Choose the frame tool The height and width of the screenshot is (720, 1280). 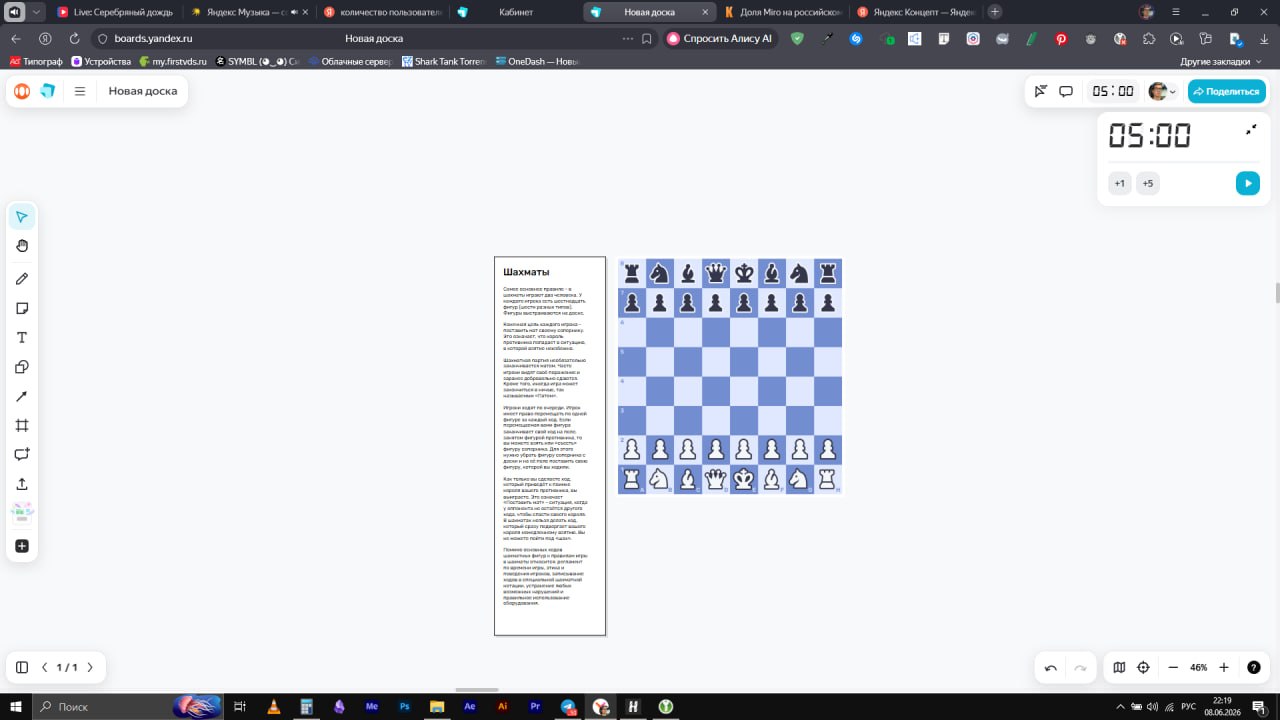click(x=22, y=425)
